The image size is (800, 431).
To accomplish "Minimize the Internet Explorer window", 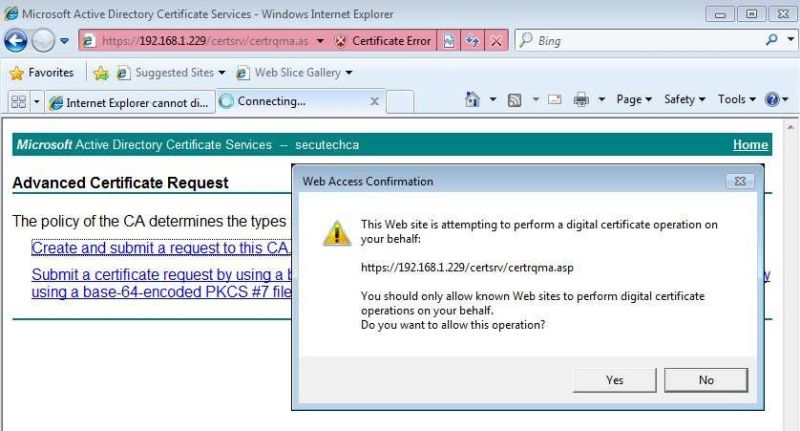I will click(x=720, y=14).
